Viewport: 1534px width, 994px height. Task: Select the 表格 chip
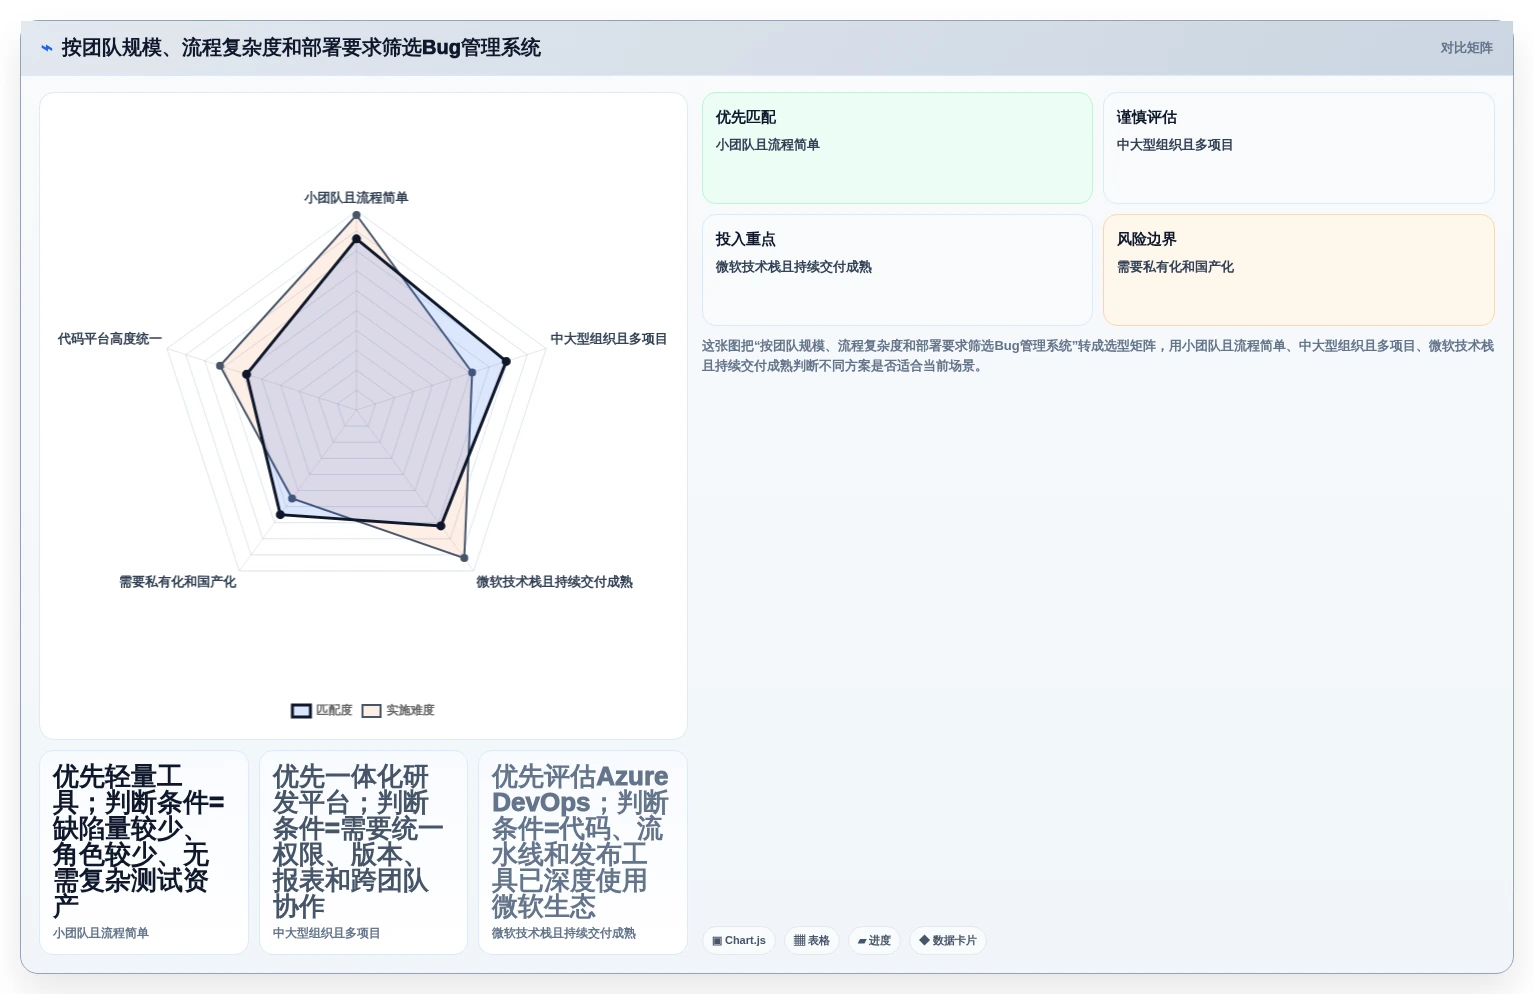[x=812, y=941]
